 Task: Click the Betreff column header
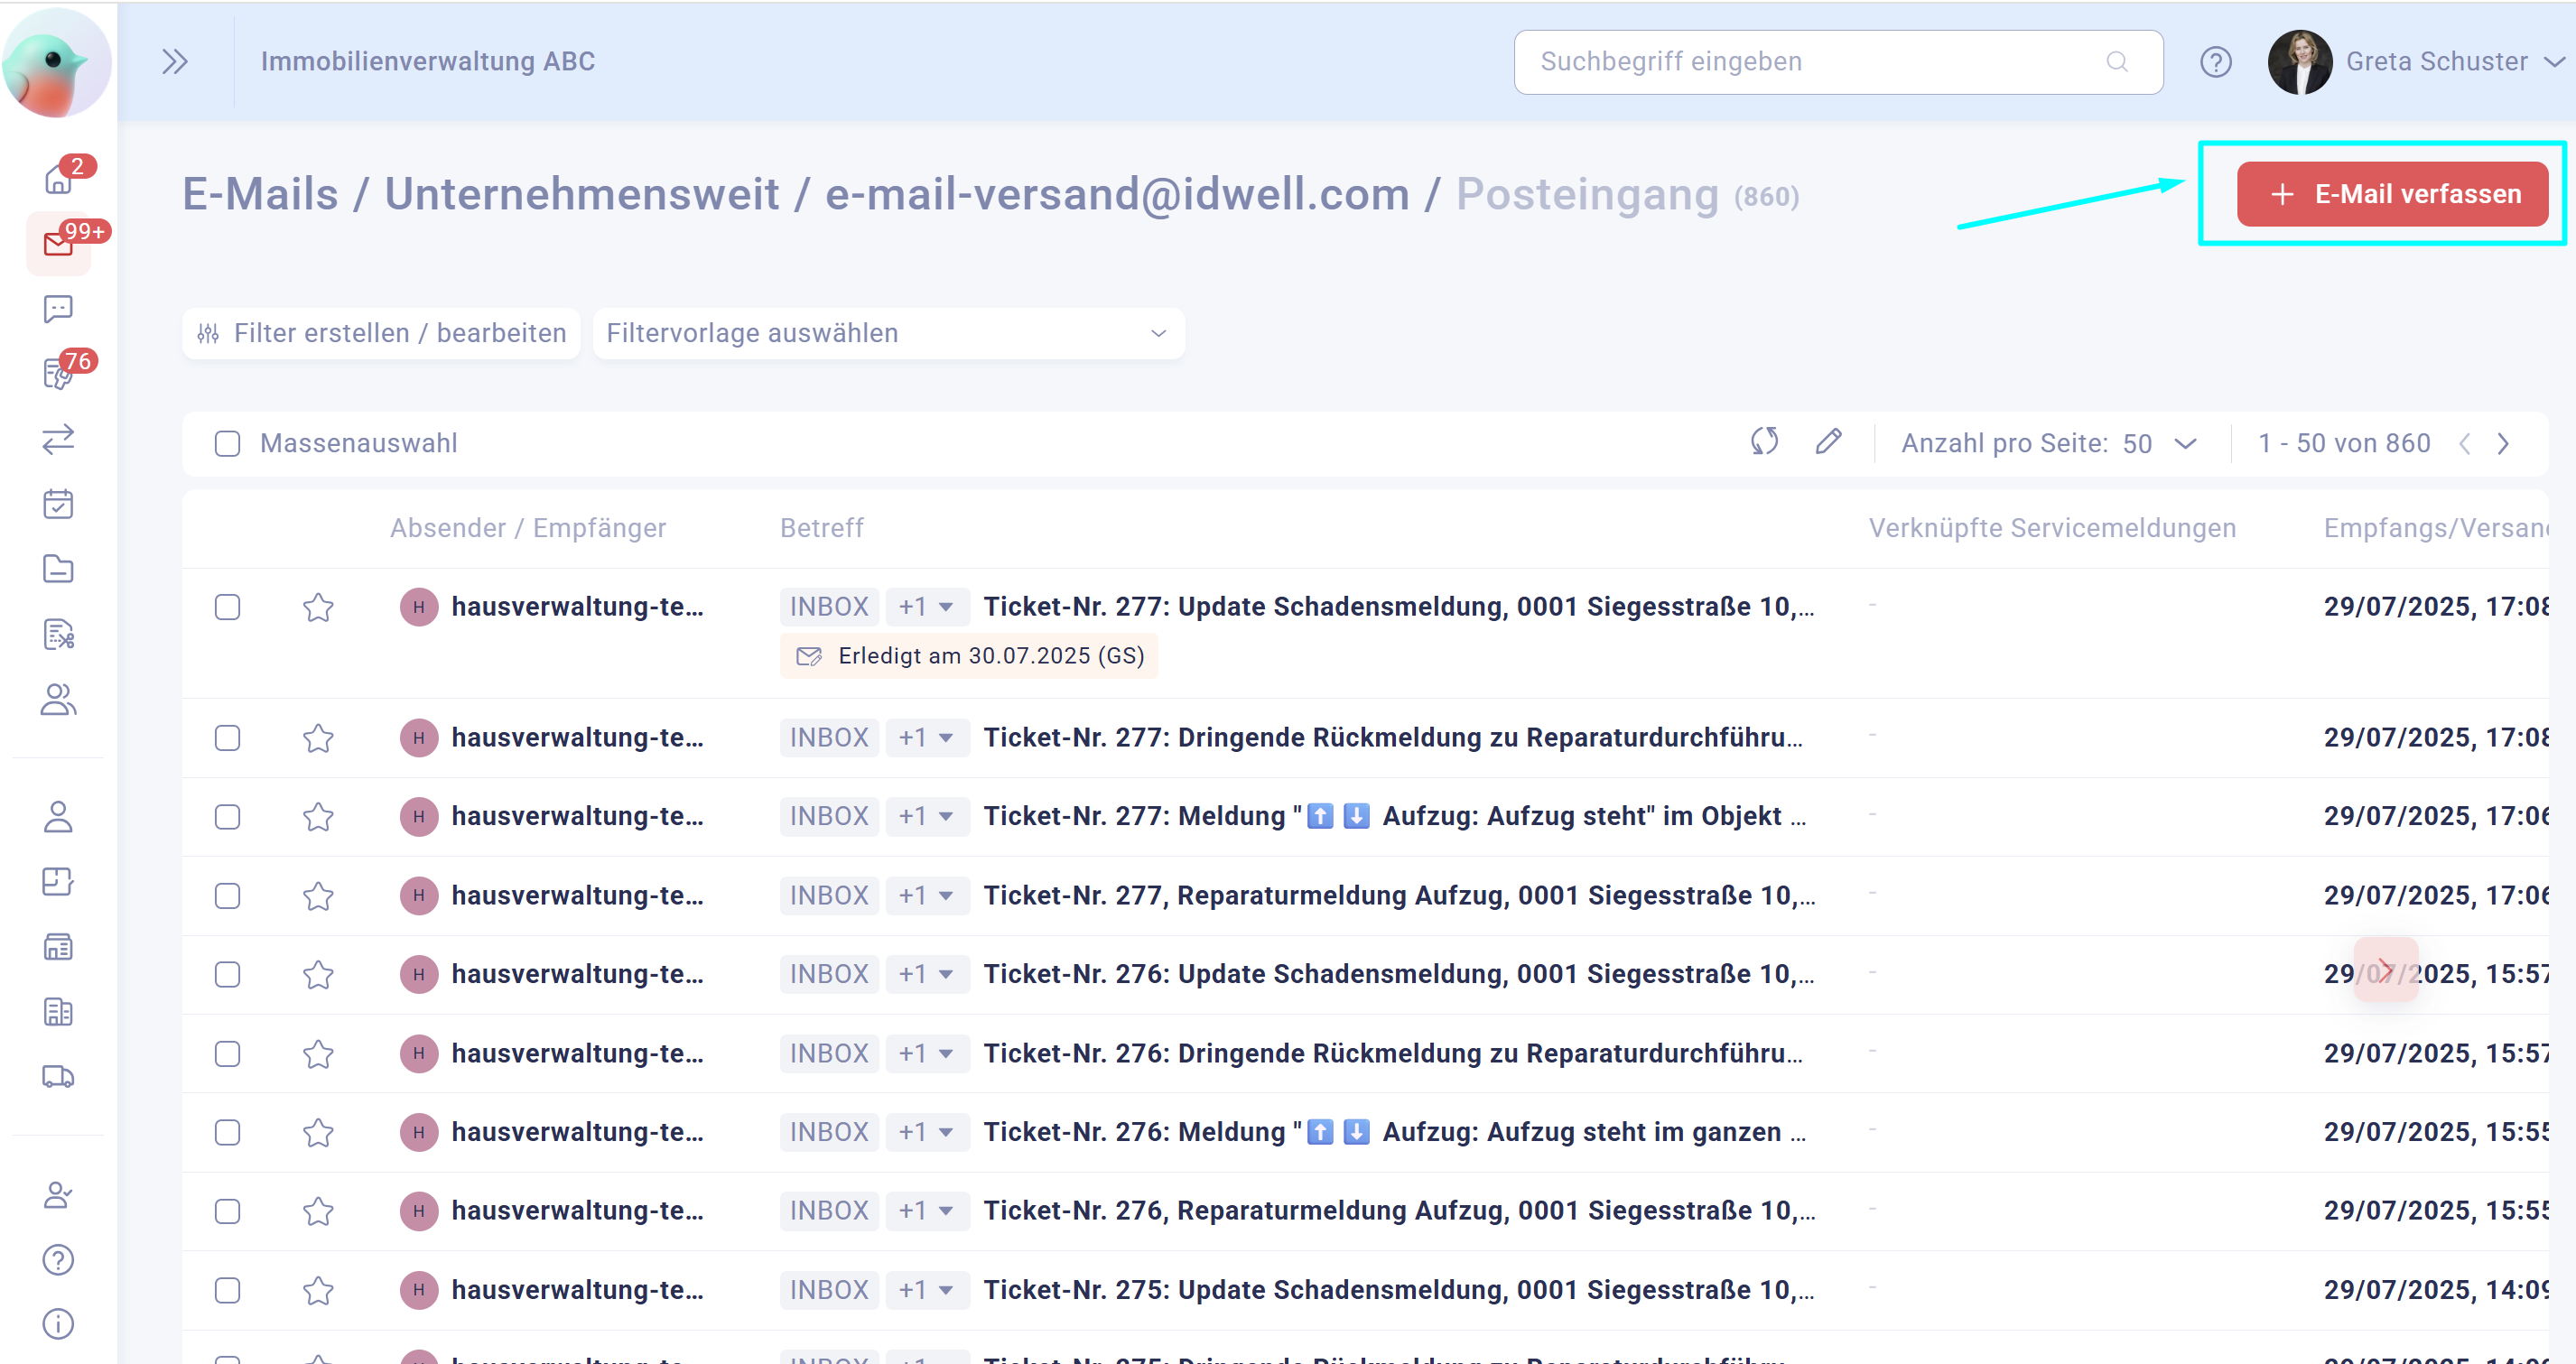[x=821, y=528]
